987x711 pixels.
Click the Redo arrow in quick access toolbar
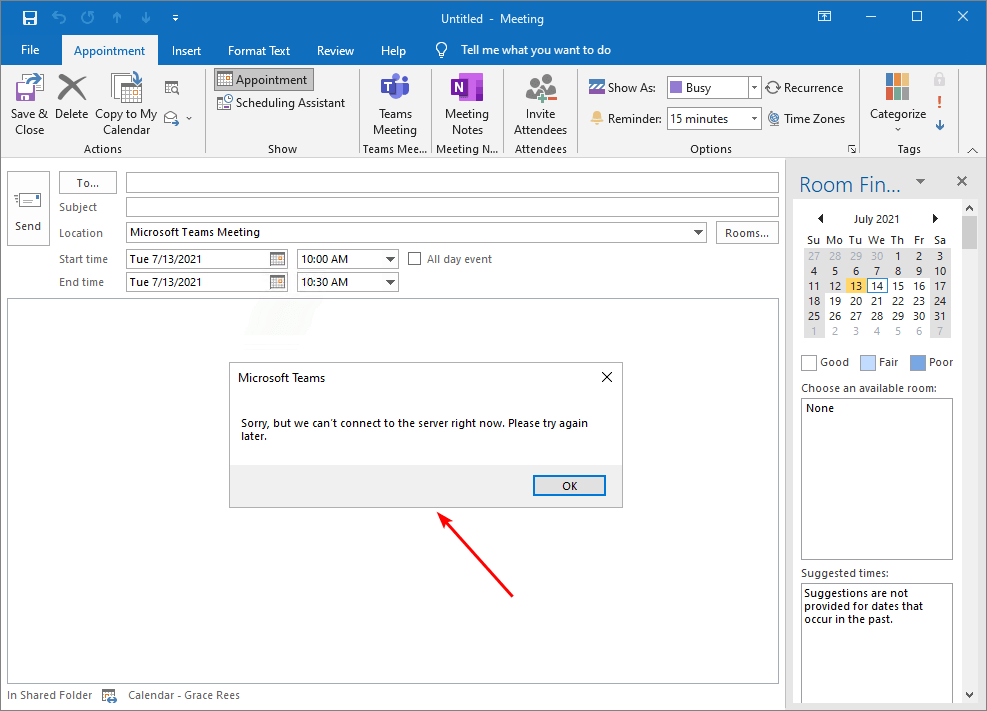[x=87, y=18]
